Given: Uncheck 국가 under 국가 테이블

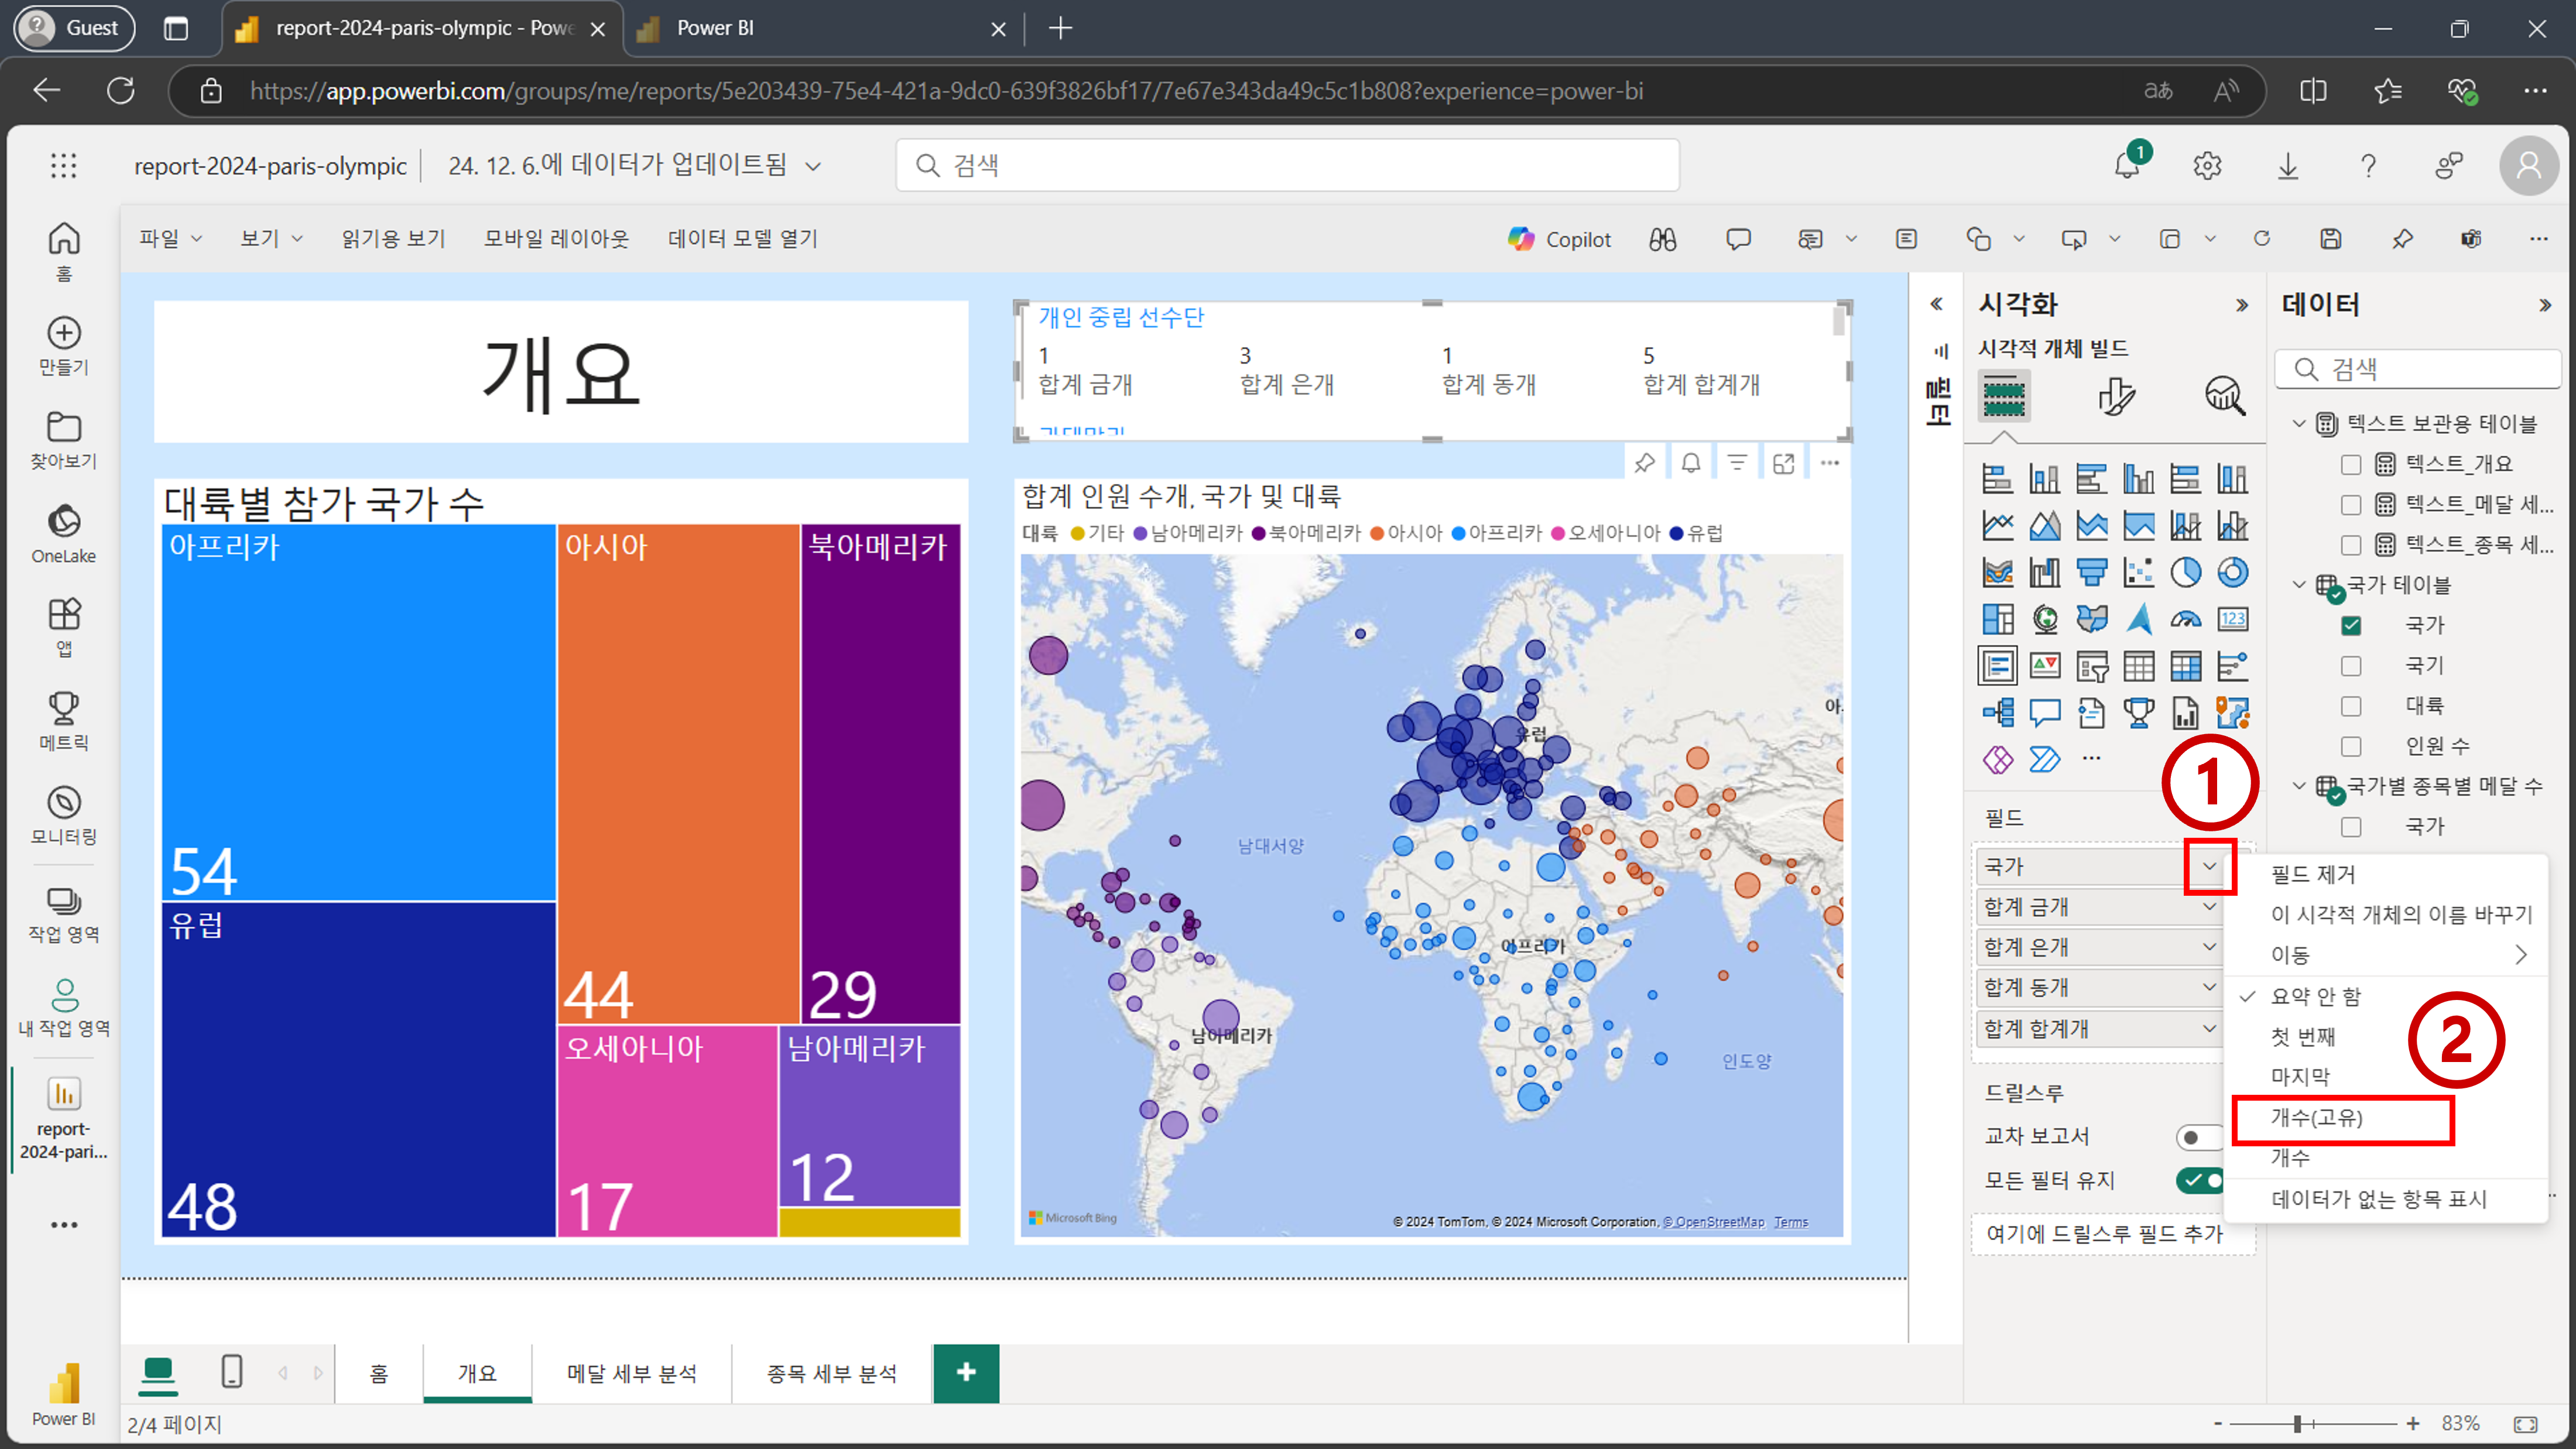Looking at the screenshot, I should 2351,626.
